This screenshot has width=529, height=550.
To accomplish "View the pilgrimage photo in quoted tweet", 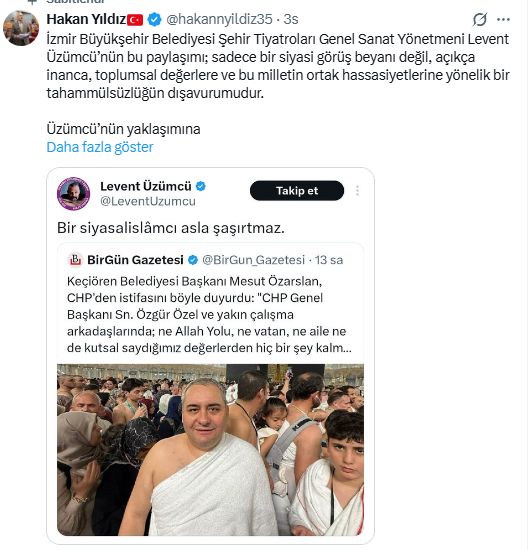I will coord(210,450).
